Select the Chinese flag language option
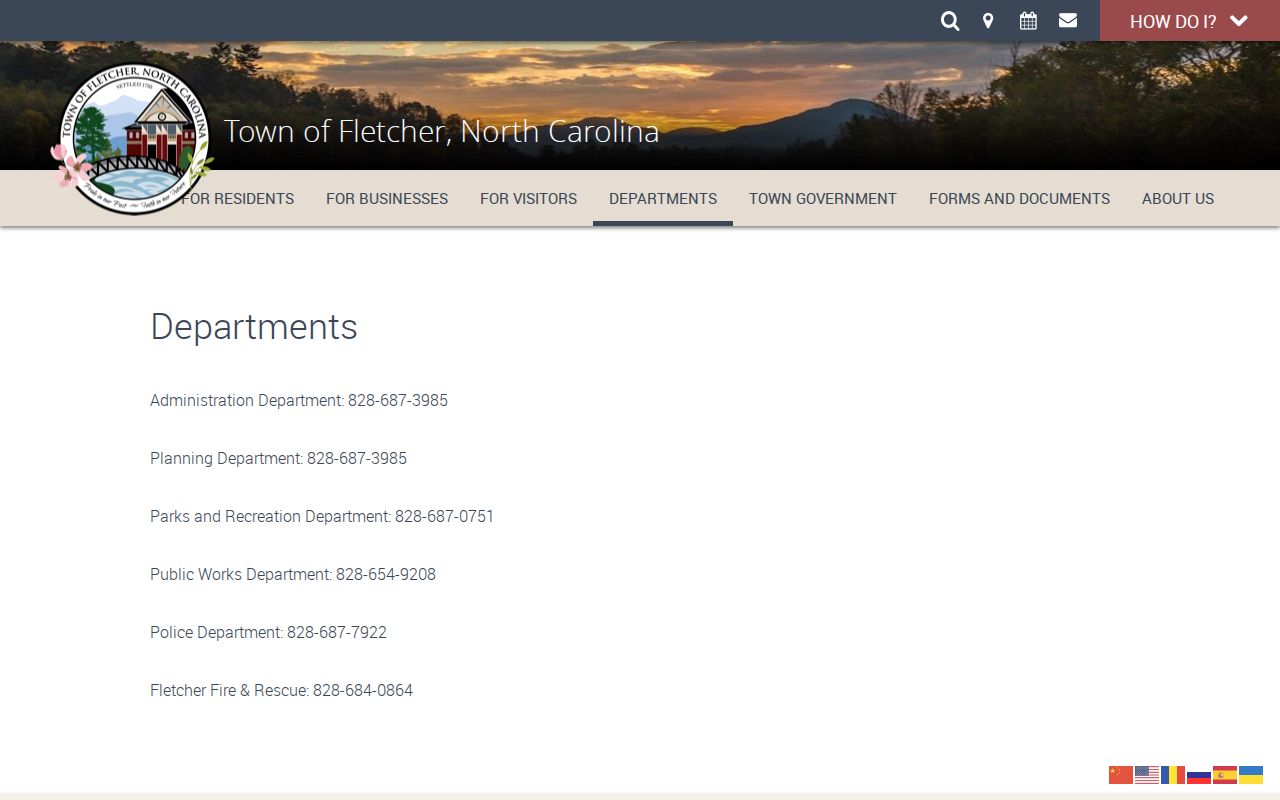 (1121, 775)
